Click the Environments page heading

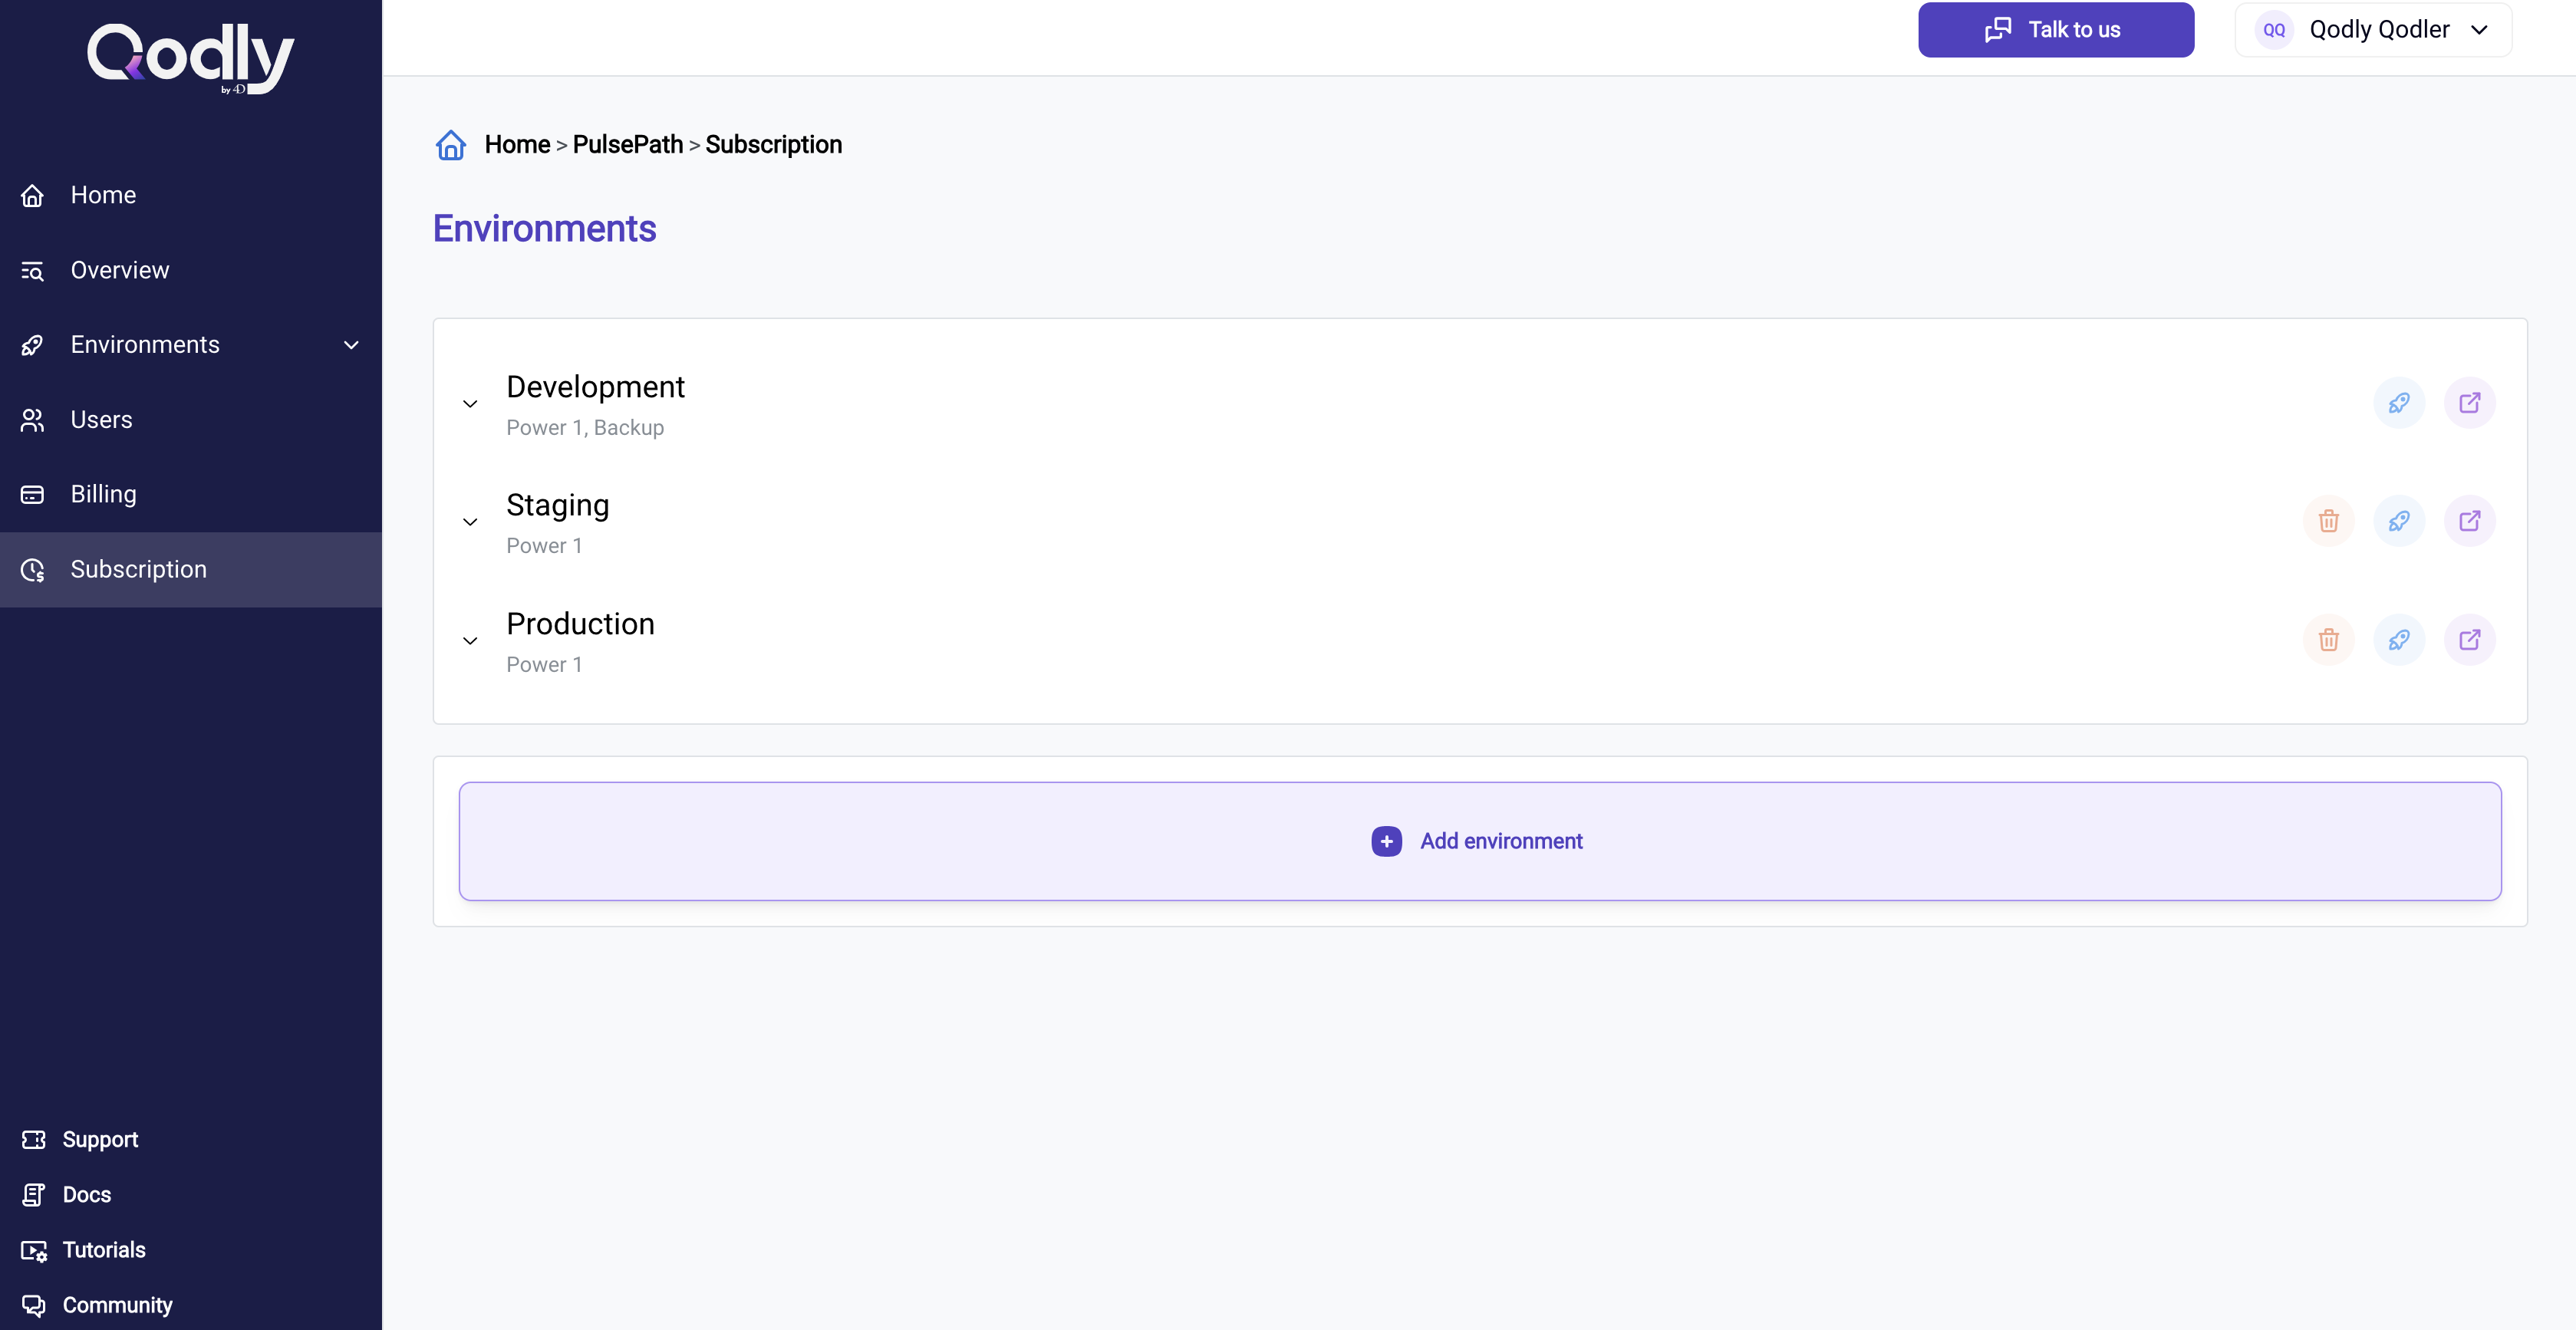click(x=544, y=229)
